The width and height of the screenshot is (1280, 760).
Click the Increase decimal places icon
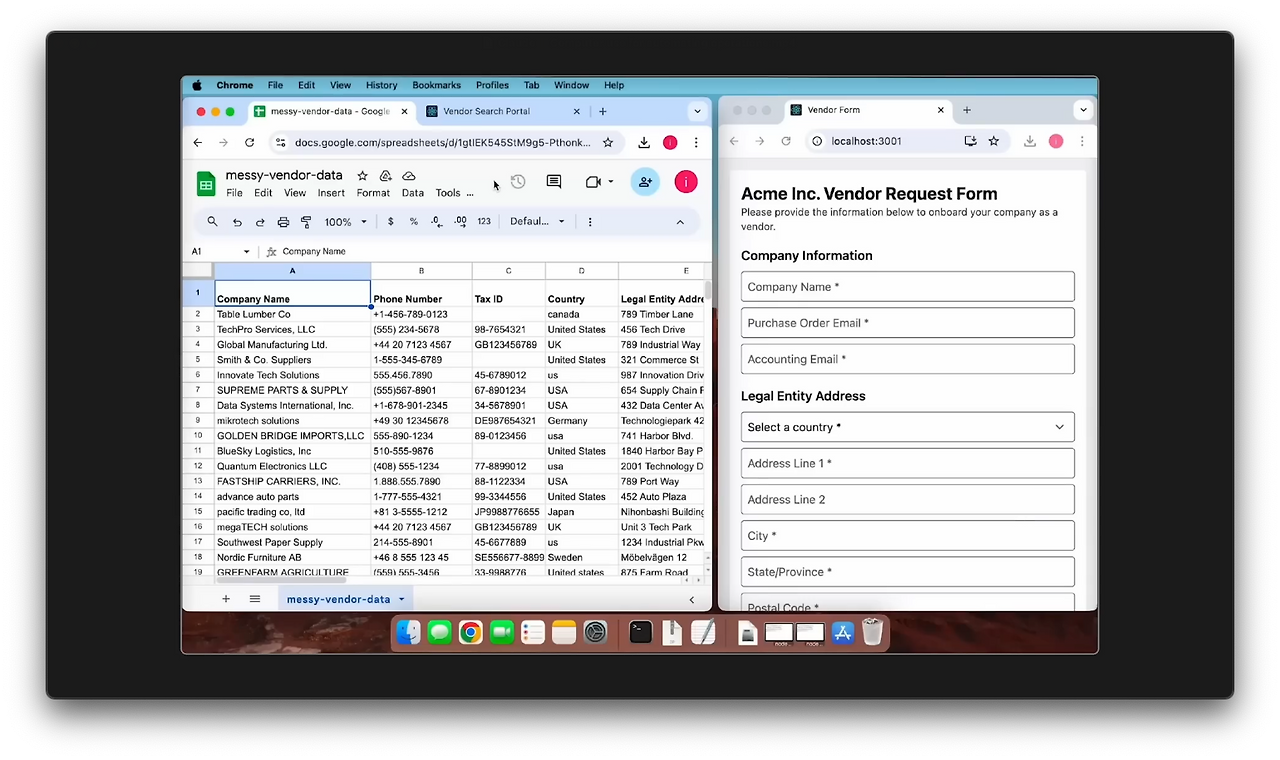click(x=460, y=222)
